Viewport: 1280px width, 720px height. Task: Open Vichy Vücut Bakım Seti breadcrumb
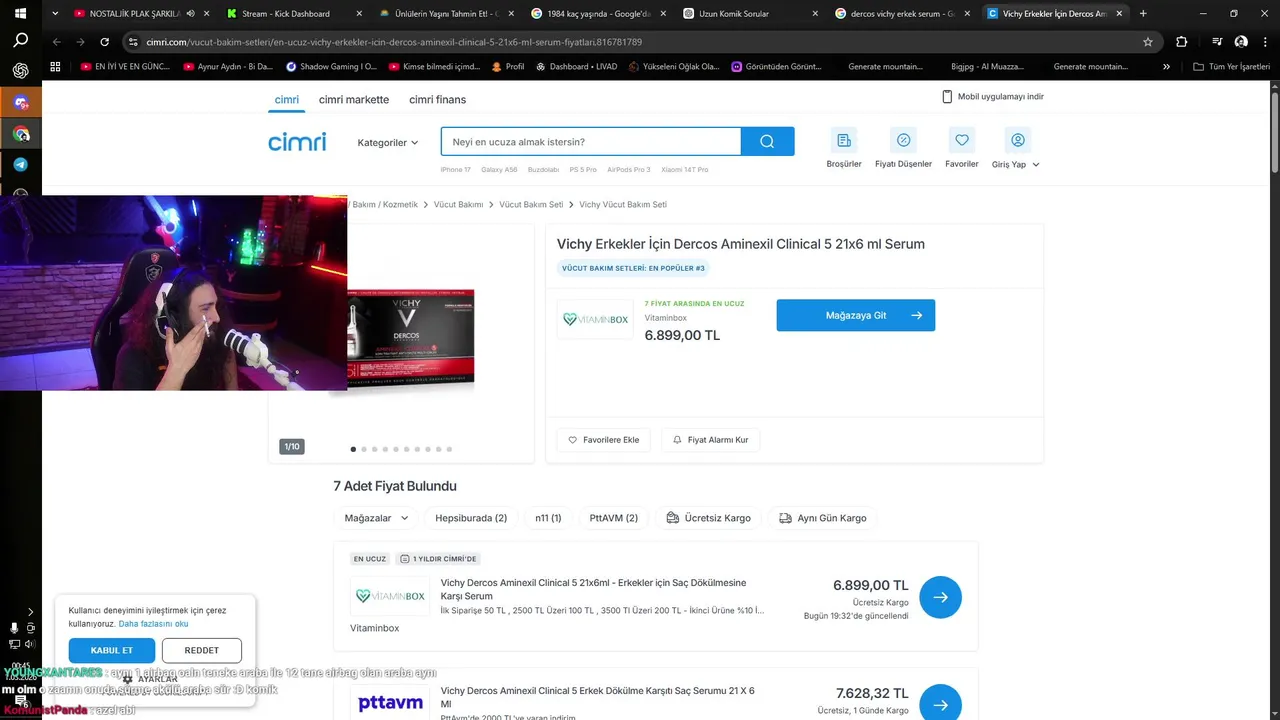click(623, 204)
